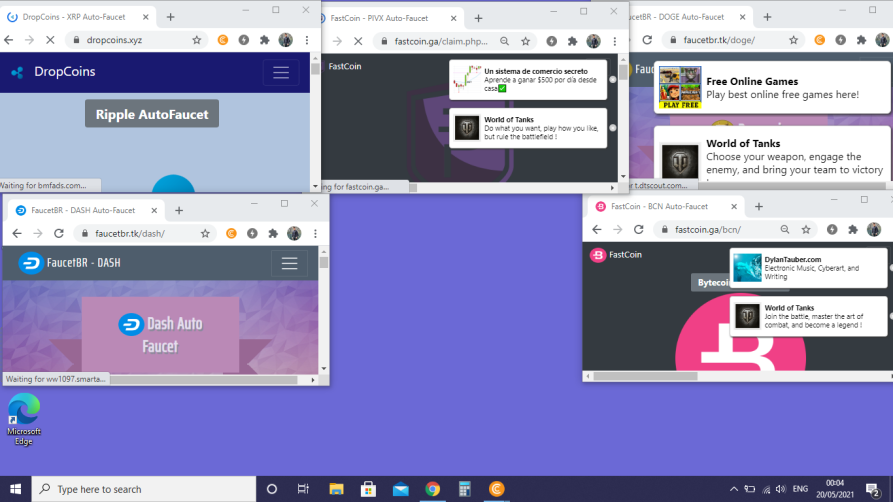Show hidden system tray icons
The width and height of the screenshot is (893, 502).
pyautogui.click(x=734, y=489)
